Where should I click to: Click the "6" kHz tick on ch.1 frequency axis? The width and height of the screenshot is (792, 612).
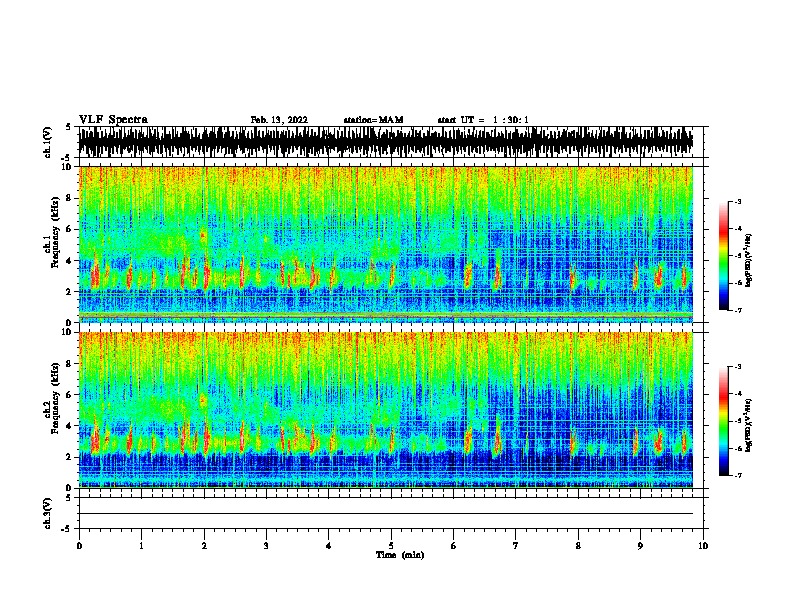tap(69, 229)
